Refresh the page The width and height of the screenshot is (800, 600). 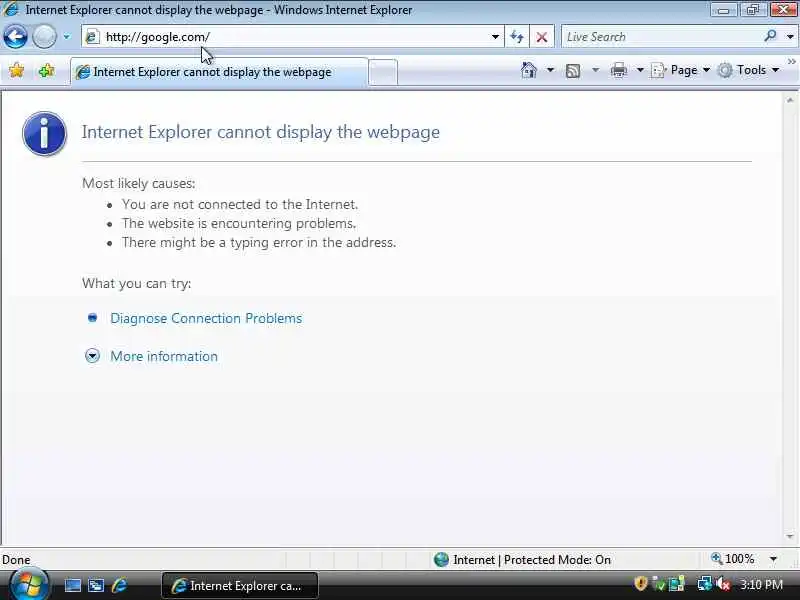[x=517, y=37]
